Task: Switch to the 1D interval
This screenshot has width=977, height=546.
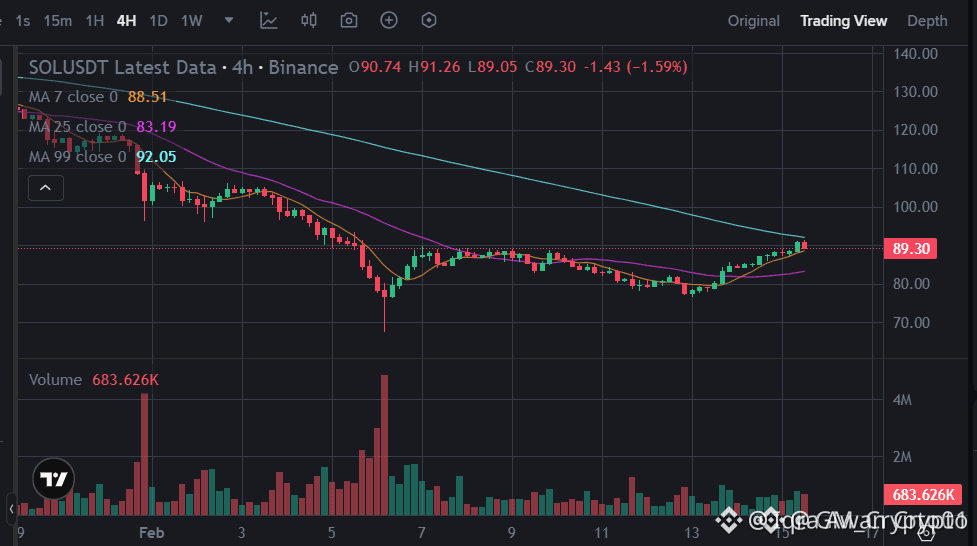Action: click(x=158, y=21)
